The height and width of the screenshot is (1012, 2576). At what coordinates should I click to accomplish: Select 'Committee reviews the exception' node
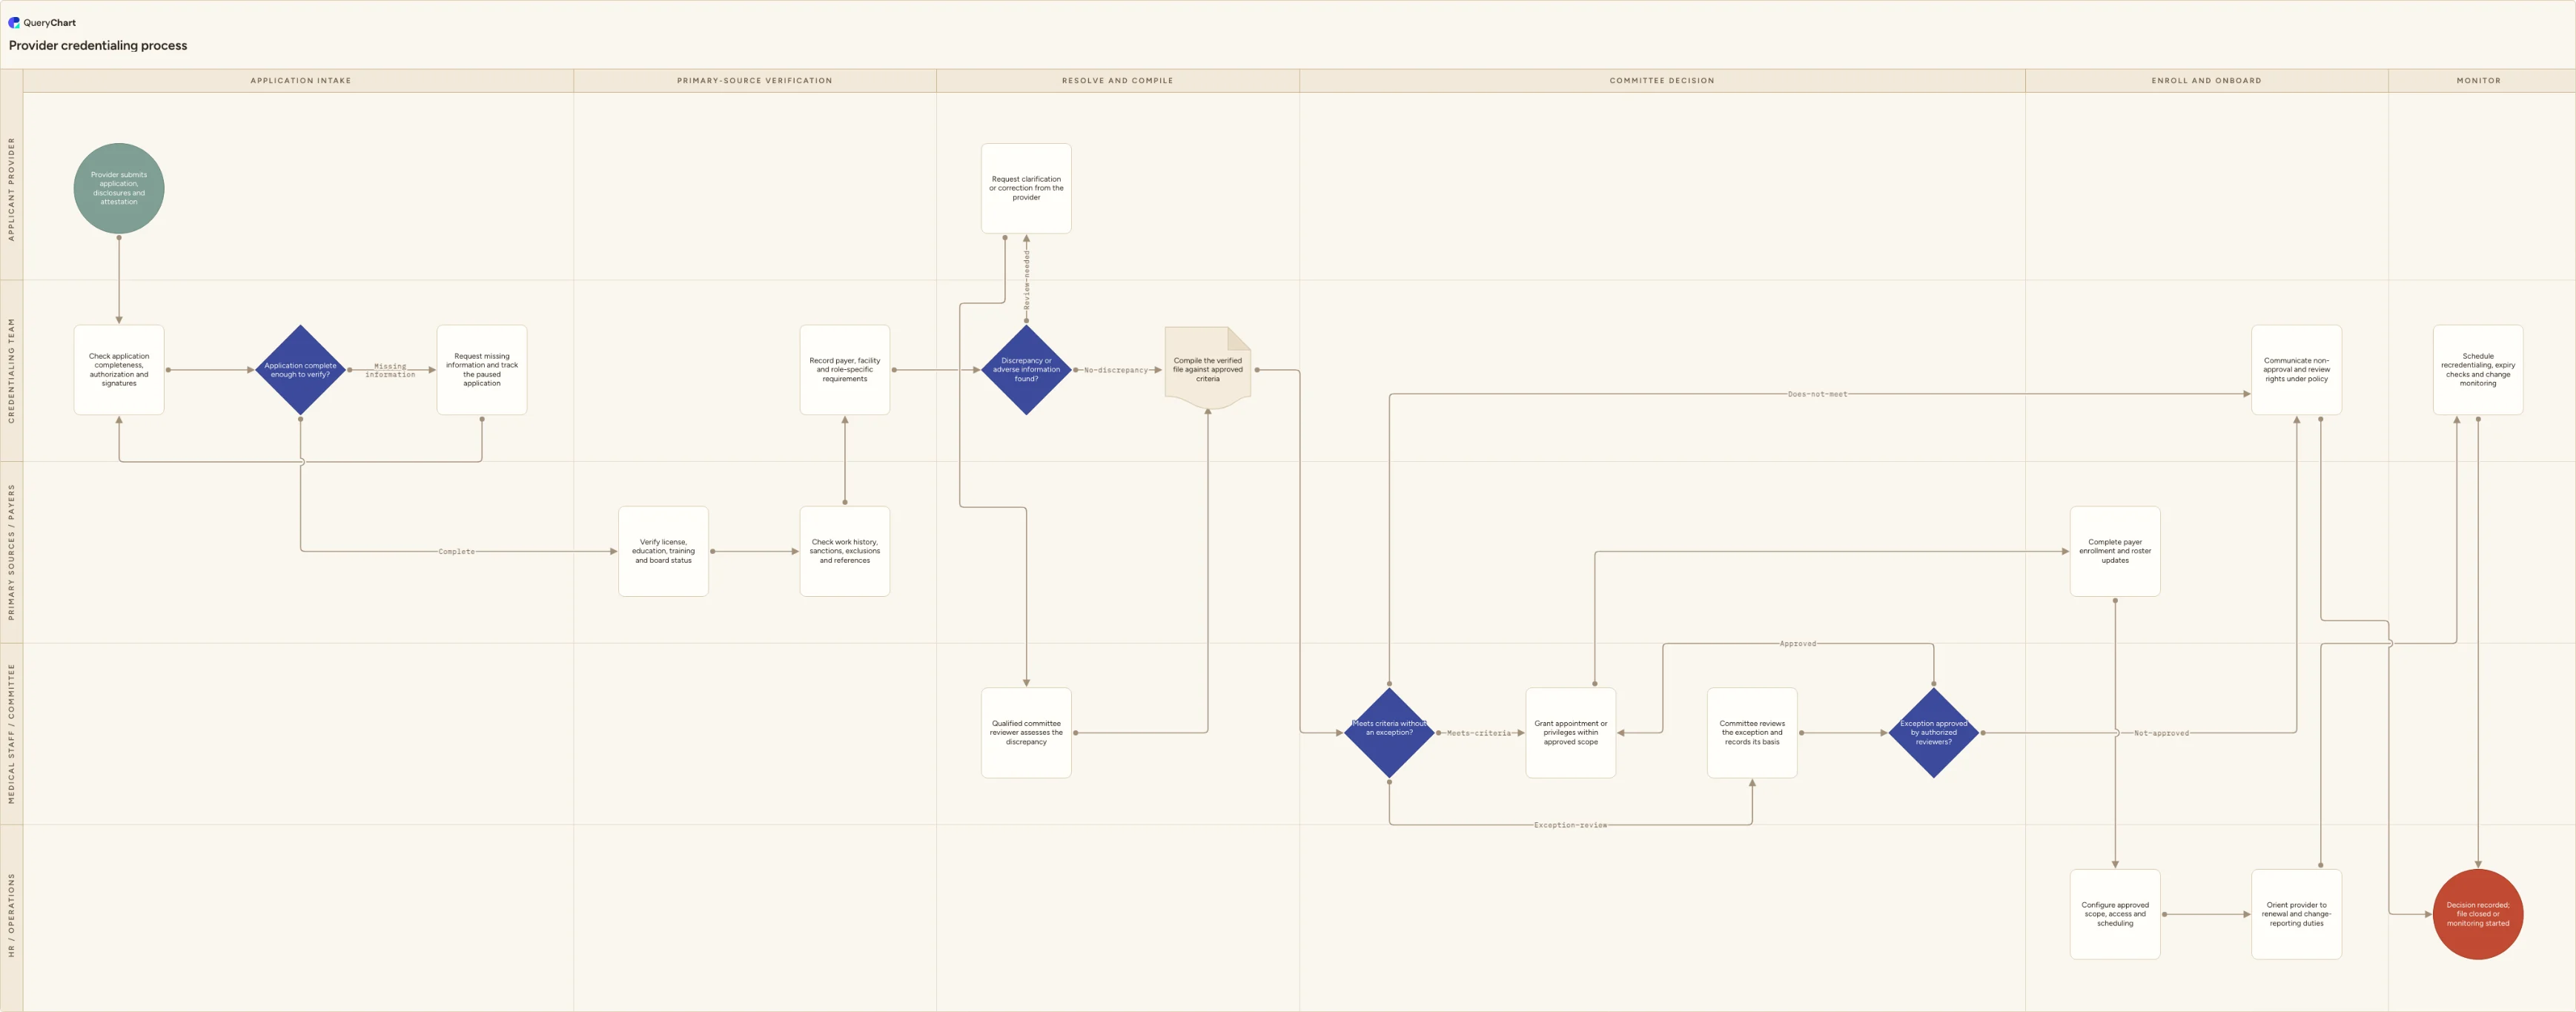coord(1752,733)
